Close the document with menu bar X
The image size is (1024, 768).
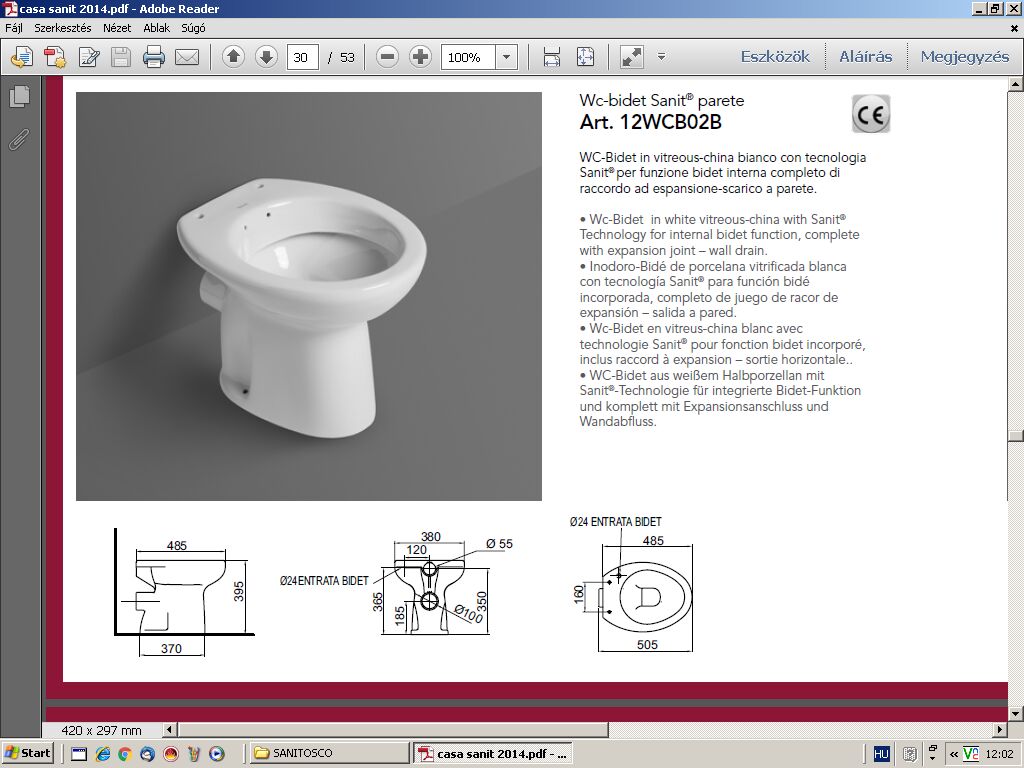point(1014,28)
